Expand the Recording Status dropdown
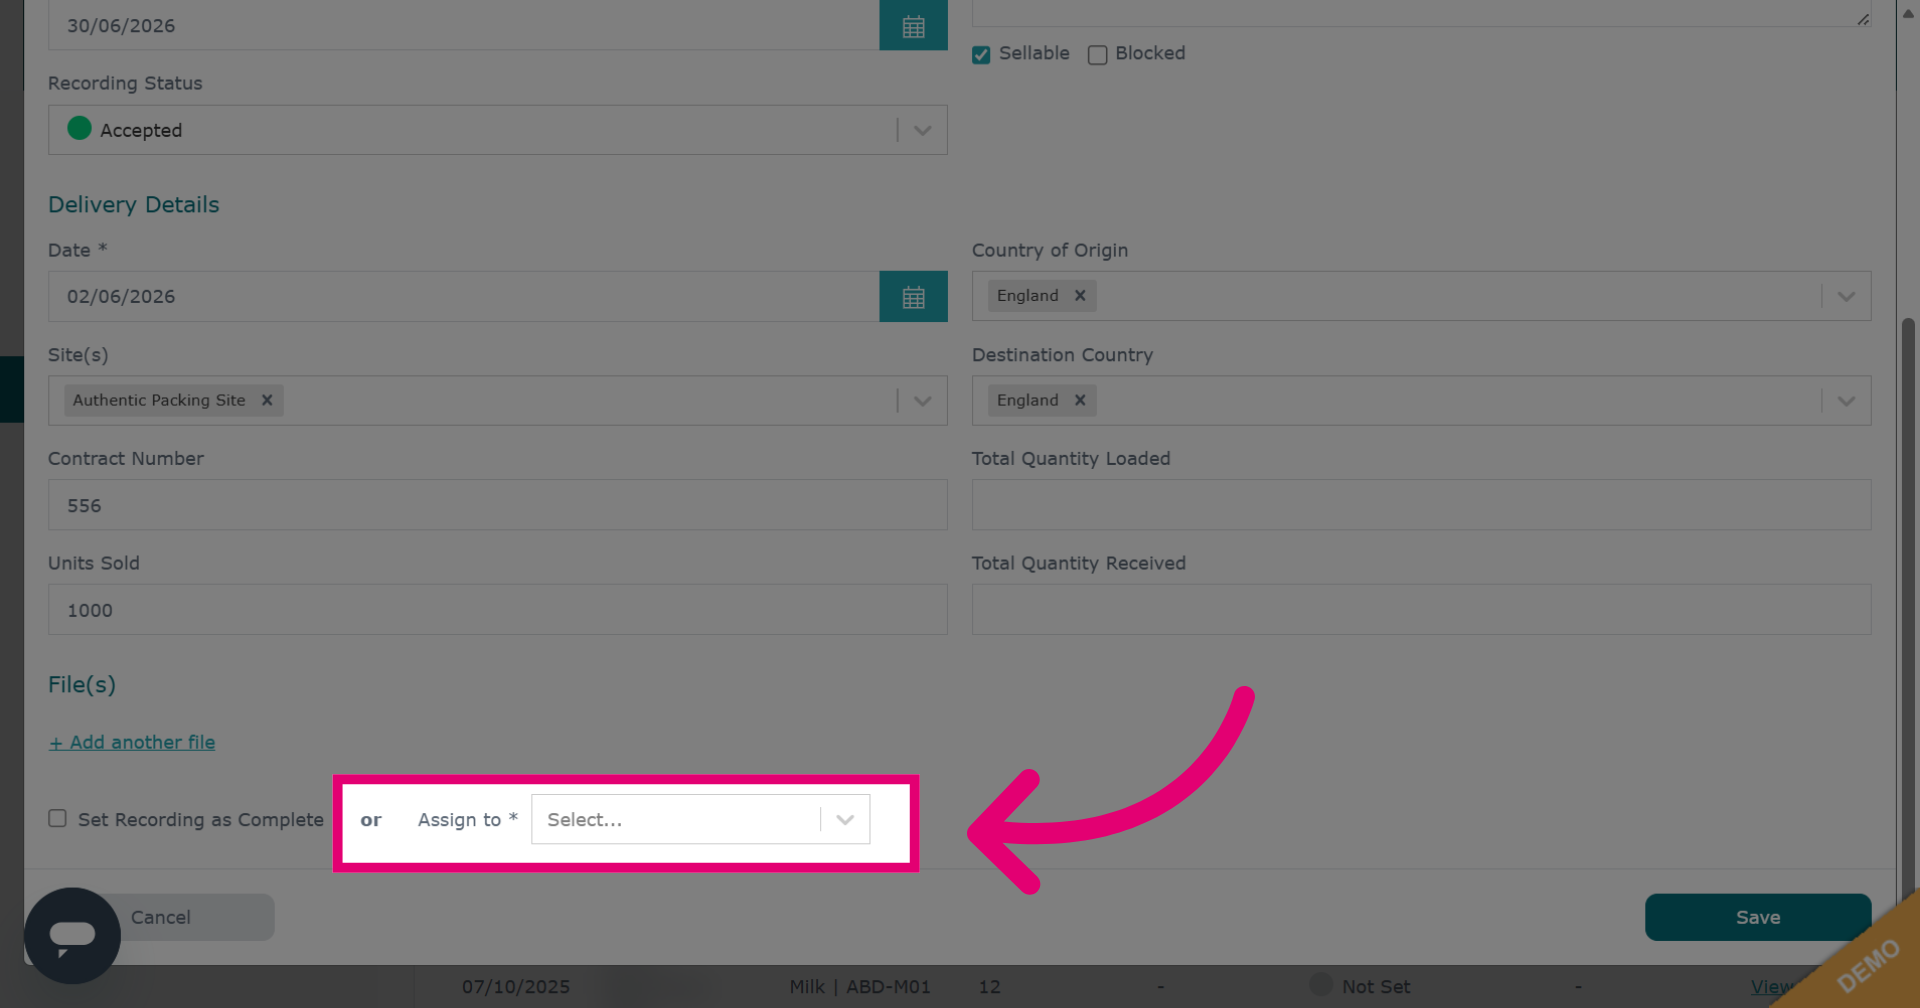 pos(922,131)
